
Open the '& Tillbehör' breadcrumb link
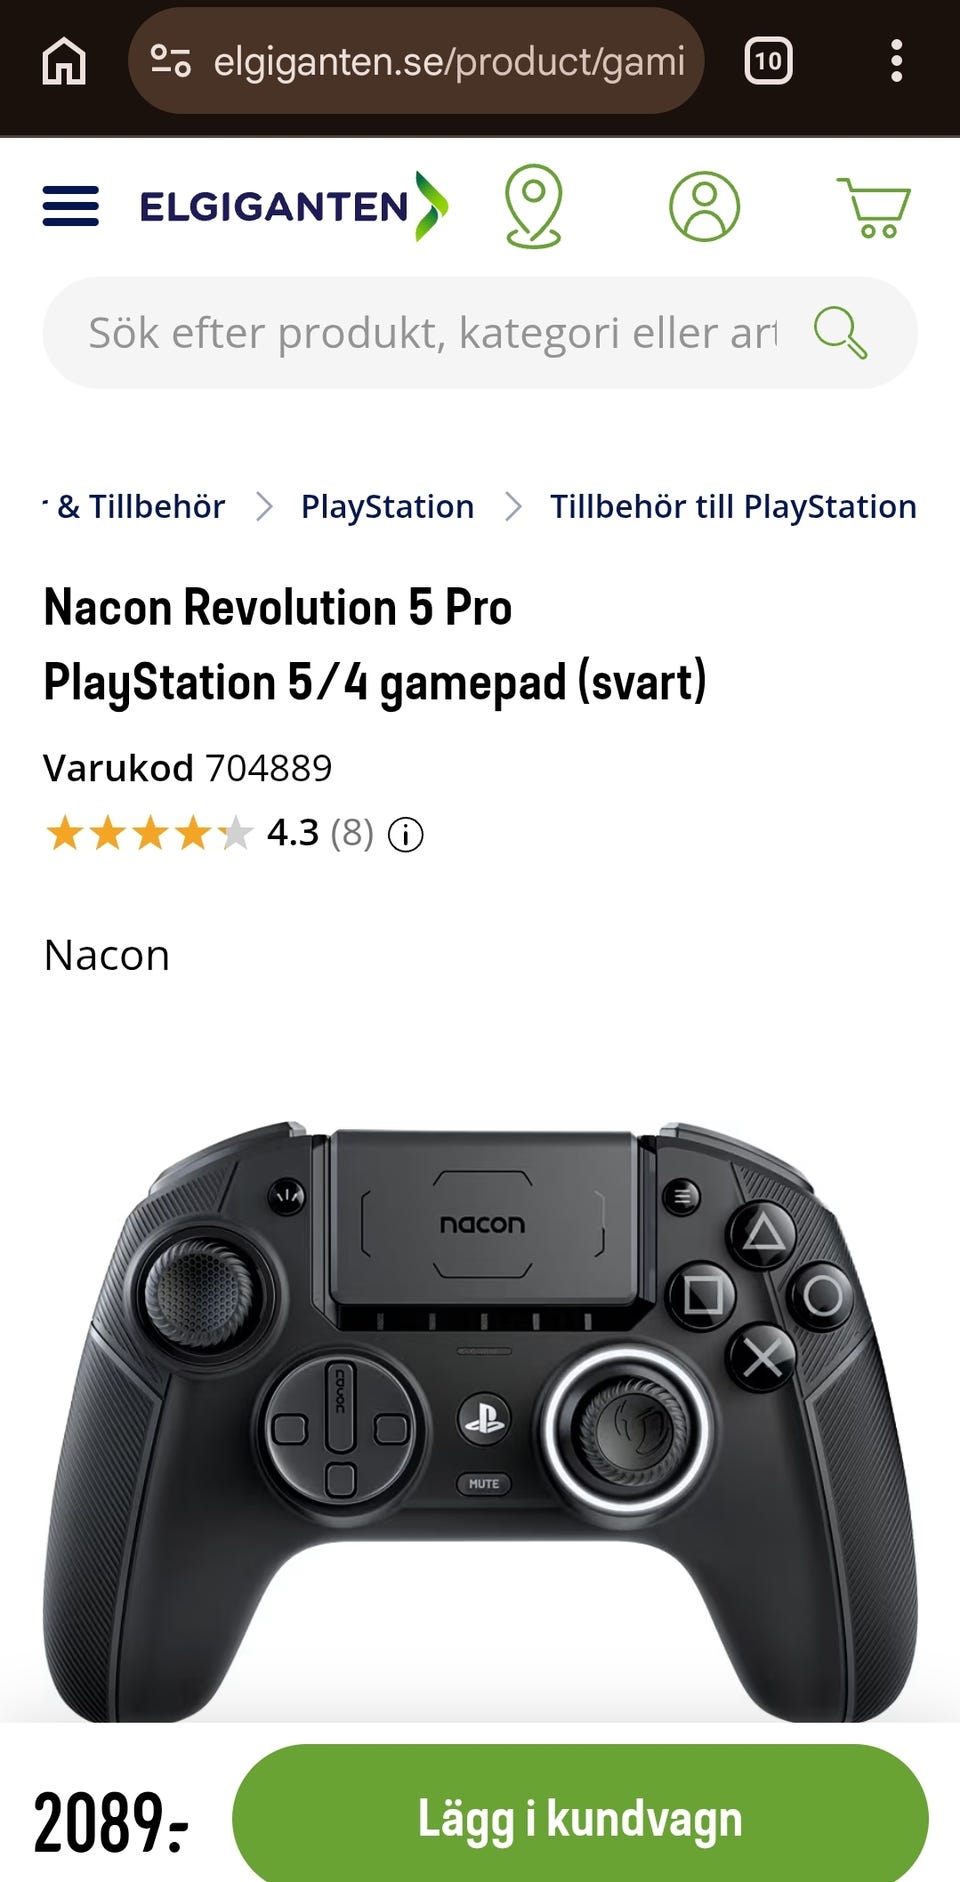click(x=140, y=507)
